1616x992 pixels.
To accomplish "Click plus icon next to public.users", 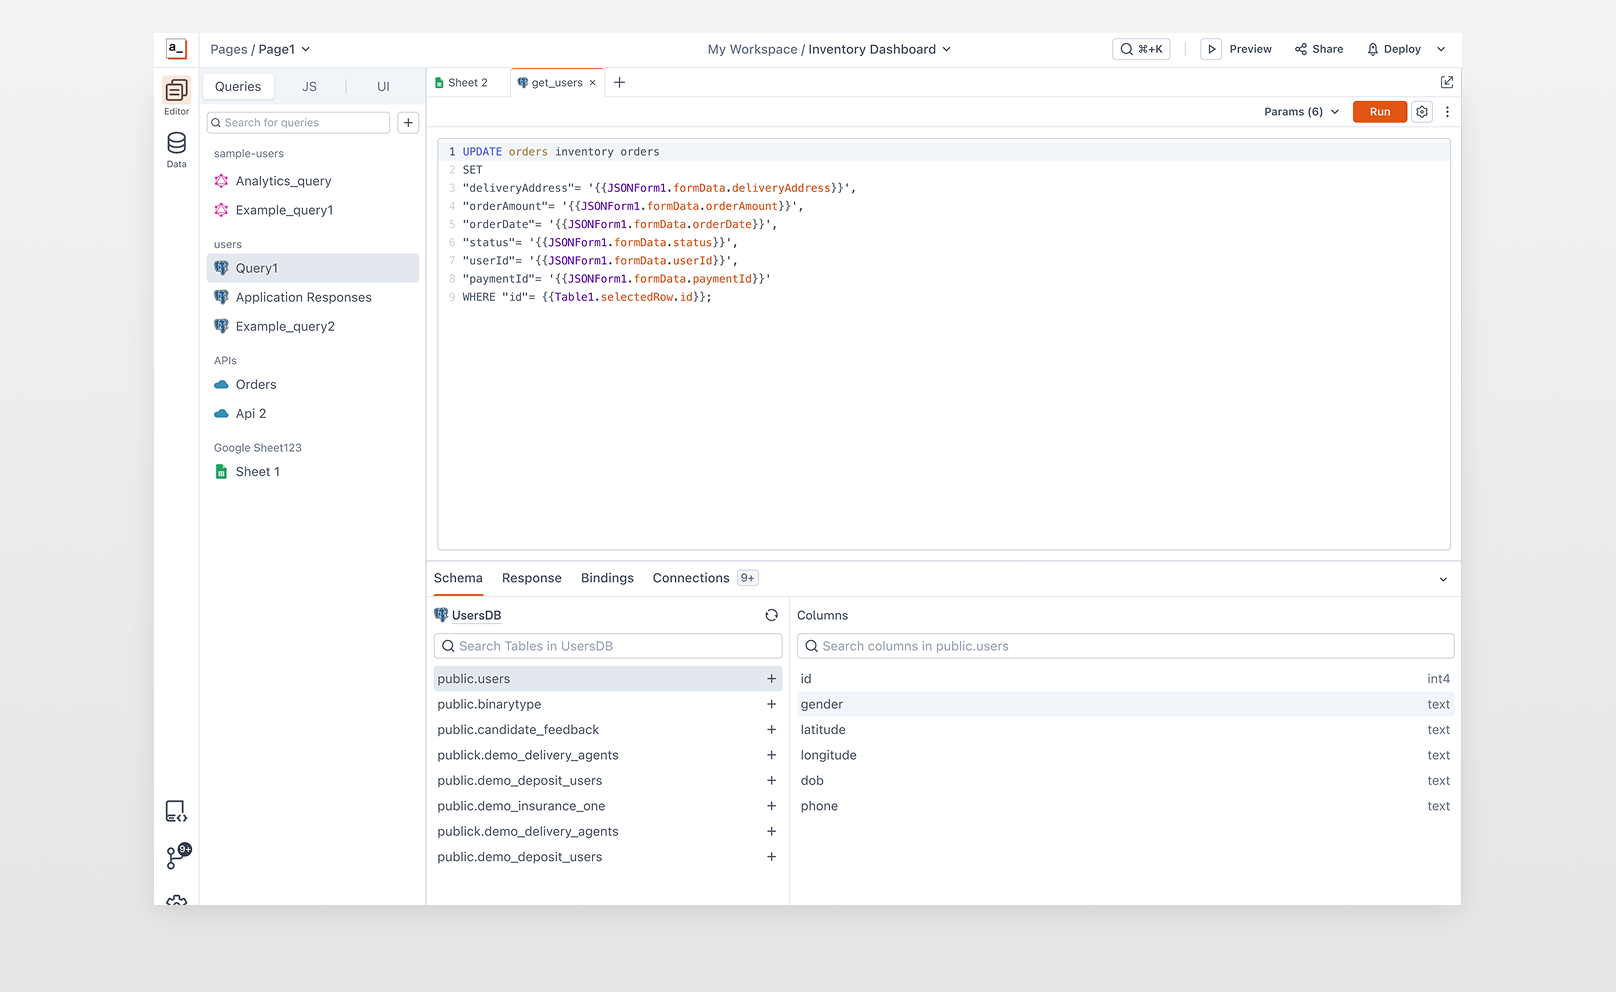I will [771, 679].
